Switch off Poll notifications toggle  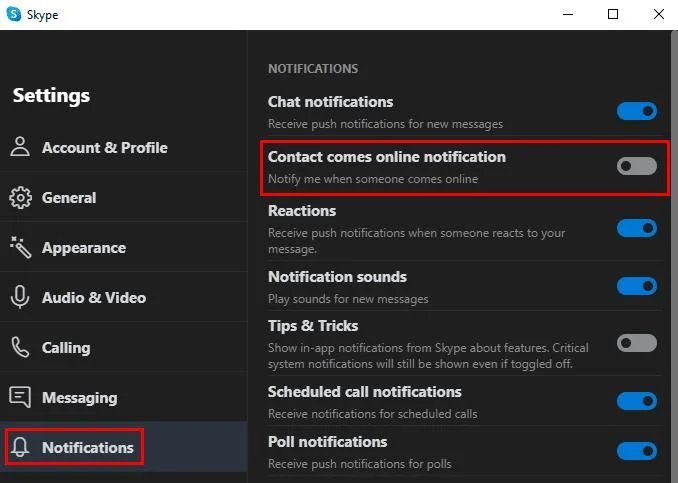pos(636,451)
